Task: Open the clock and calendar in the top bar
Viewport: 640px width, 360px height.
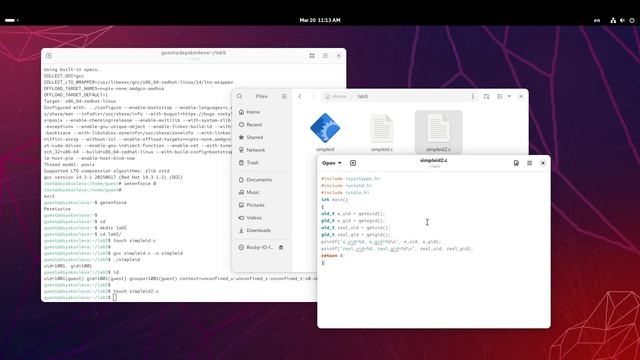Action: 320,20
